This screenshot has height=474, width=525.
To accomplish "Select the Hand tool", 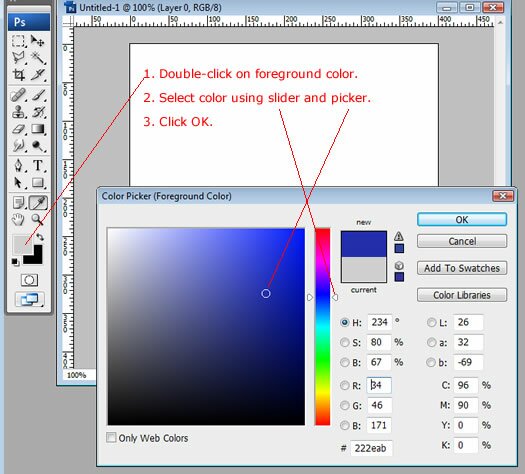I will (18, 220).
